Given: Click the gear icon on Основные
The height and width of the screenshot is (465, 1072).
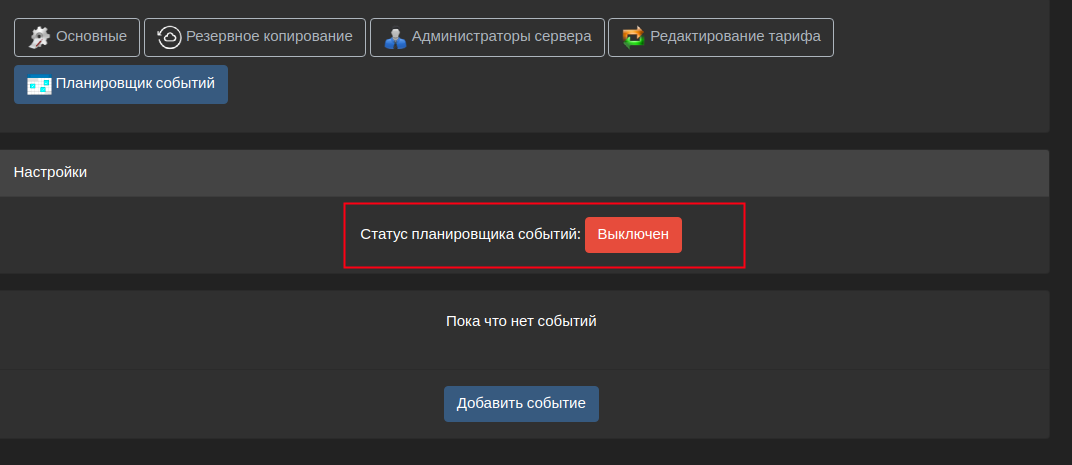Looking at the screenshot, I should (40, 37).
